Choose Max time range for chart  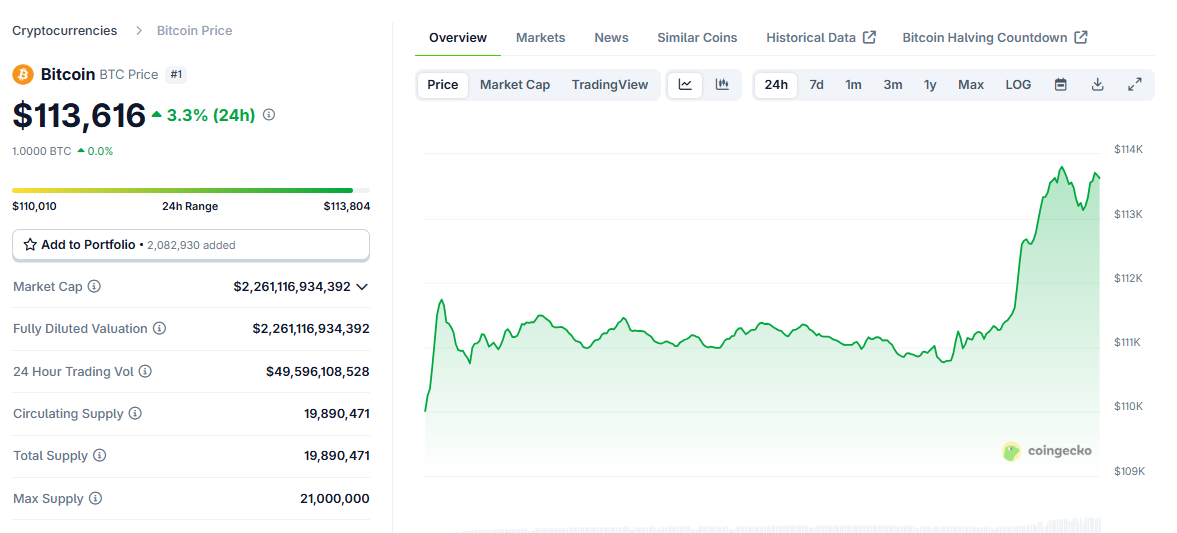coord(971,85)
